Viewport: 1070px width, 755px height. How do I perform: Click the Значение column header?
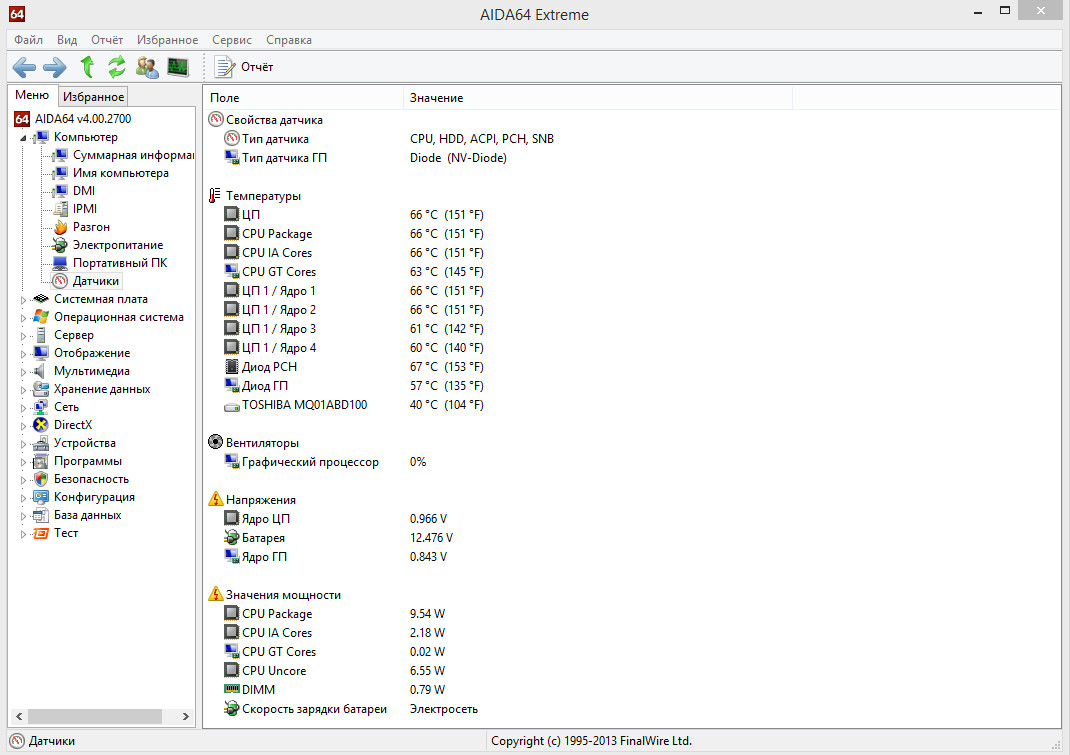(x=598, y=98)
